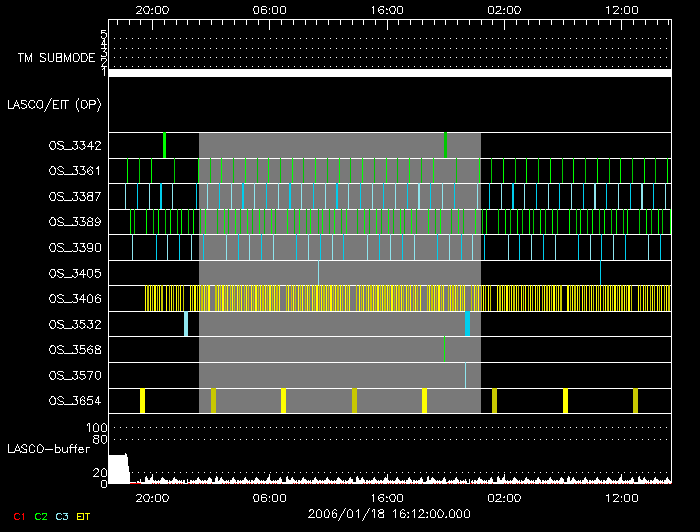Screen dimensions: 700x532
Task: Click the second green marker in OS_3342 row
Action: pos(445,145)
